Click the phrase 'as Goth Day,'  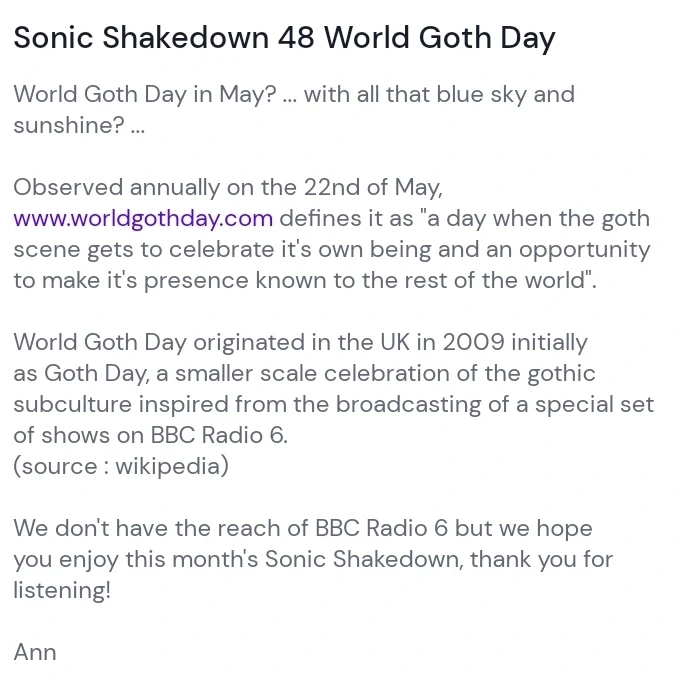[x=81, y=374]
